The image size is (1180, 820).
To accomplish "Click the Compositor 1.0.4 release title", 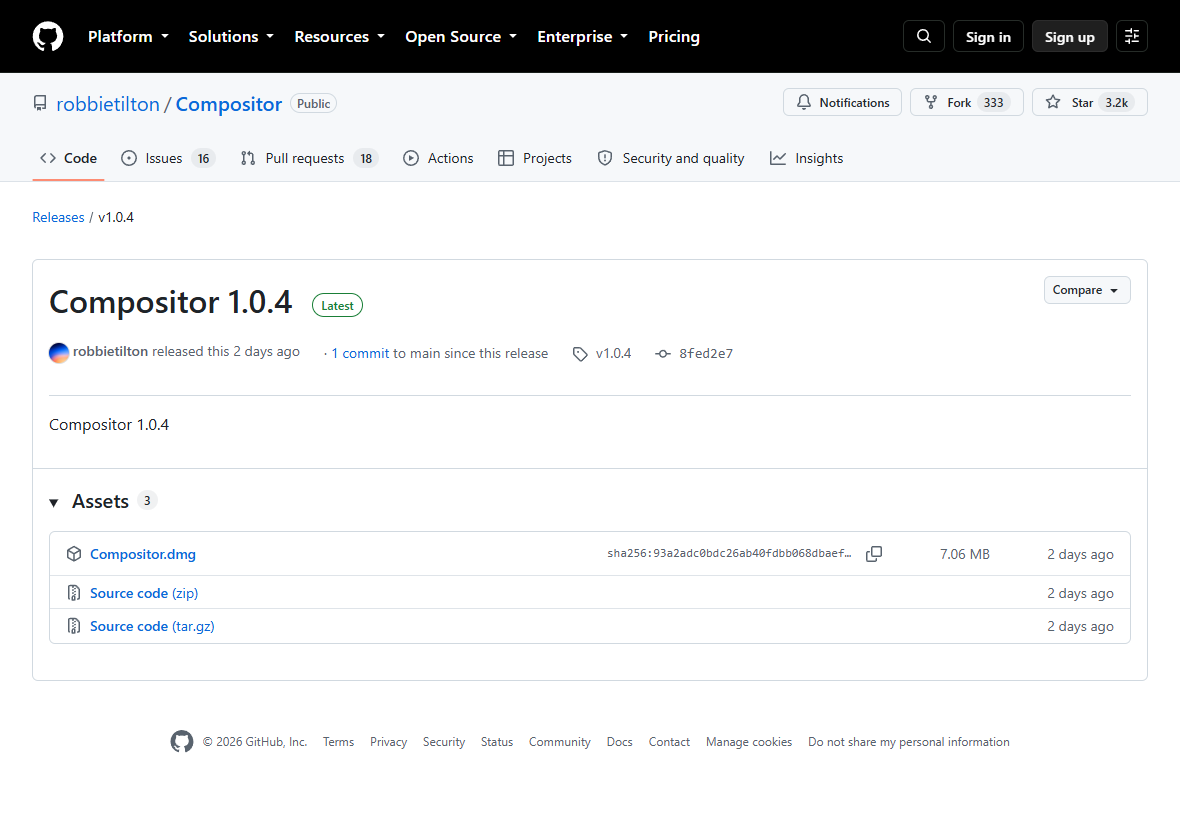I will pos(171,302).
